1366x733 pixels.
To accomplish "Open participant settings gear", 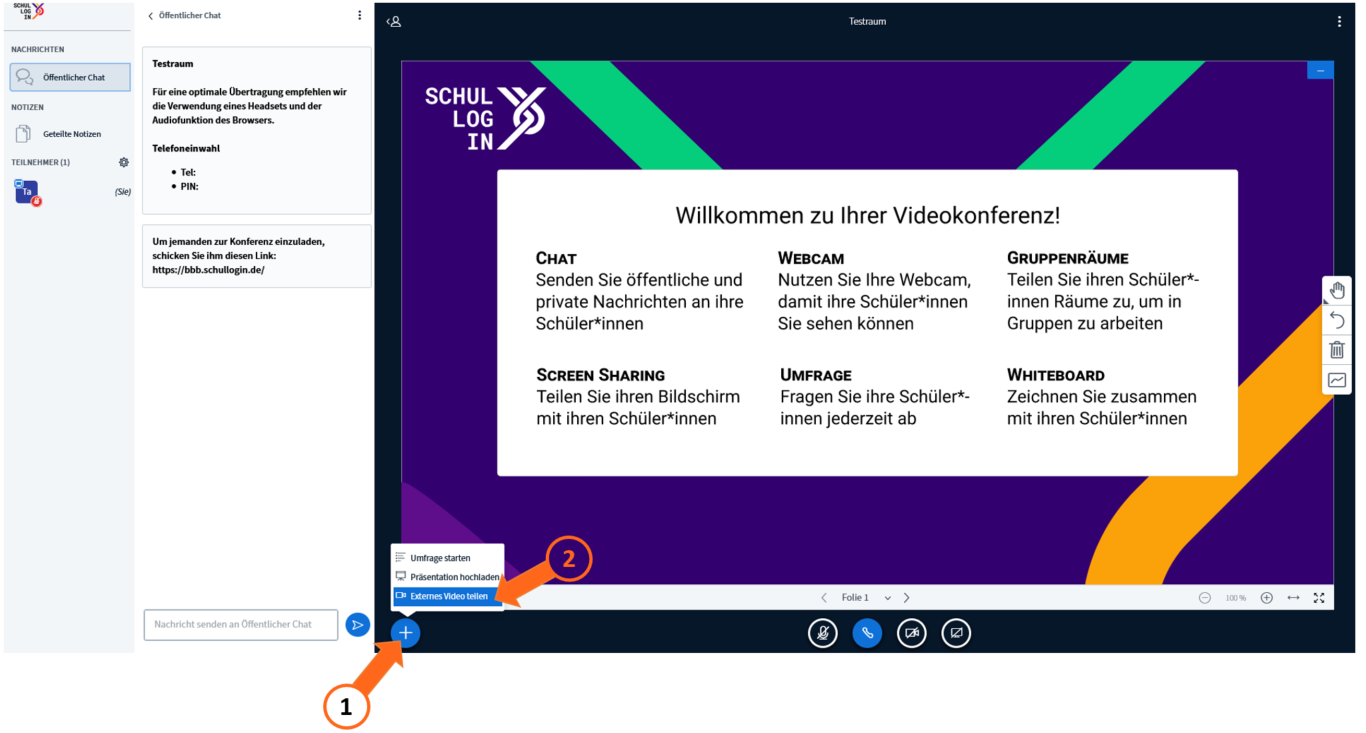I will pyautogui.click(x=124, y=162).
